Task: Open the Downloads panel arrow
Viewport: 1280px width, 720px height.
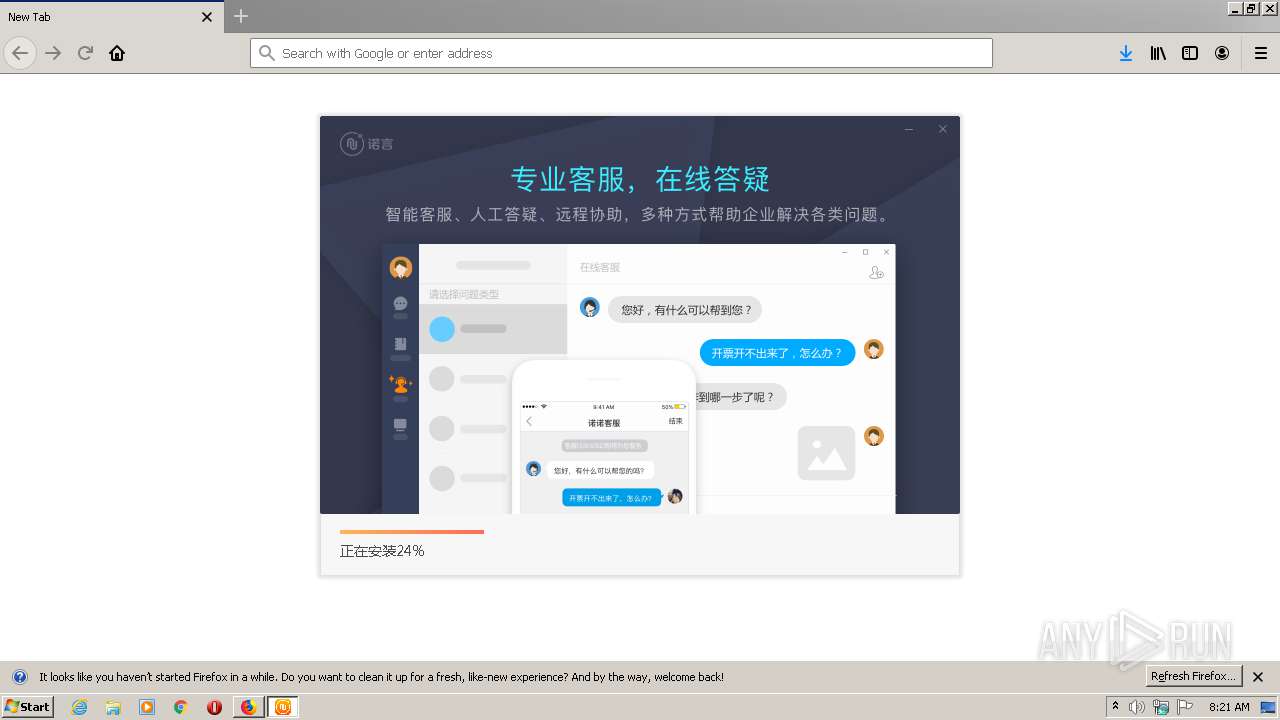Action: click(x=1126, y=53)
